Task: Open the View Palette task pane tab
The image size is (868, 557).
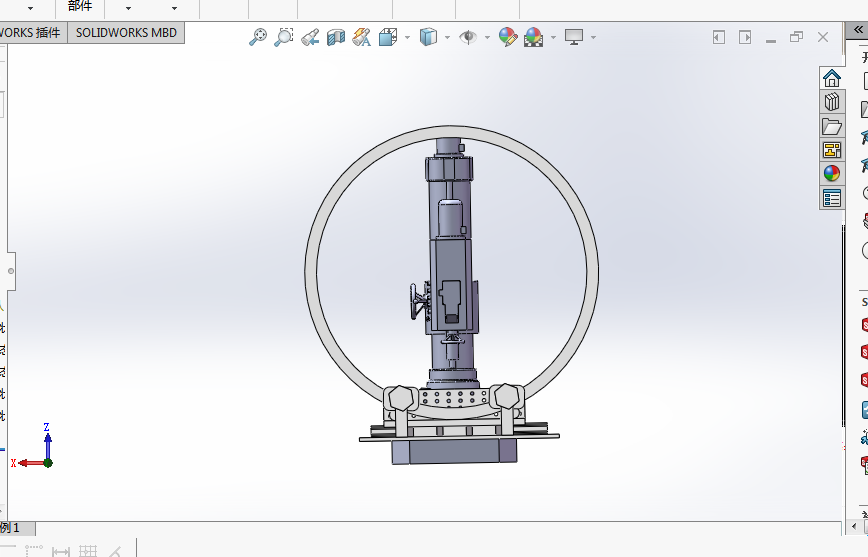Action: tap(831, 150)
